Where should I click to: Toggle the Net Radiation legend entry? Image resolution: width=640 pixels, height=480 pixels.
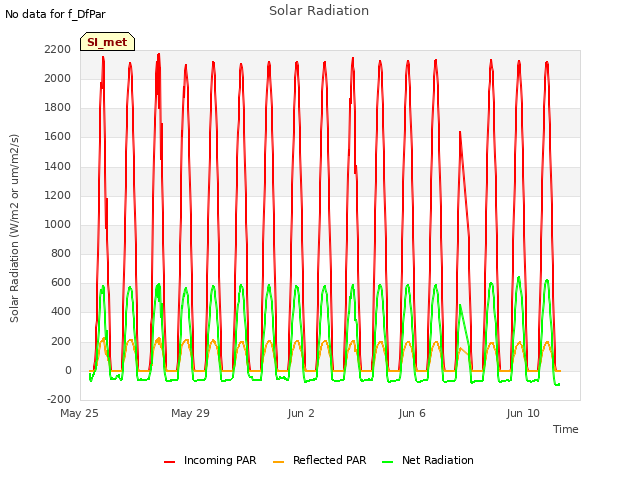coord(428,460)
